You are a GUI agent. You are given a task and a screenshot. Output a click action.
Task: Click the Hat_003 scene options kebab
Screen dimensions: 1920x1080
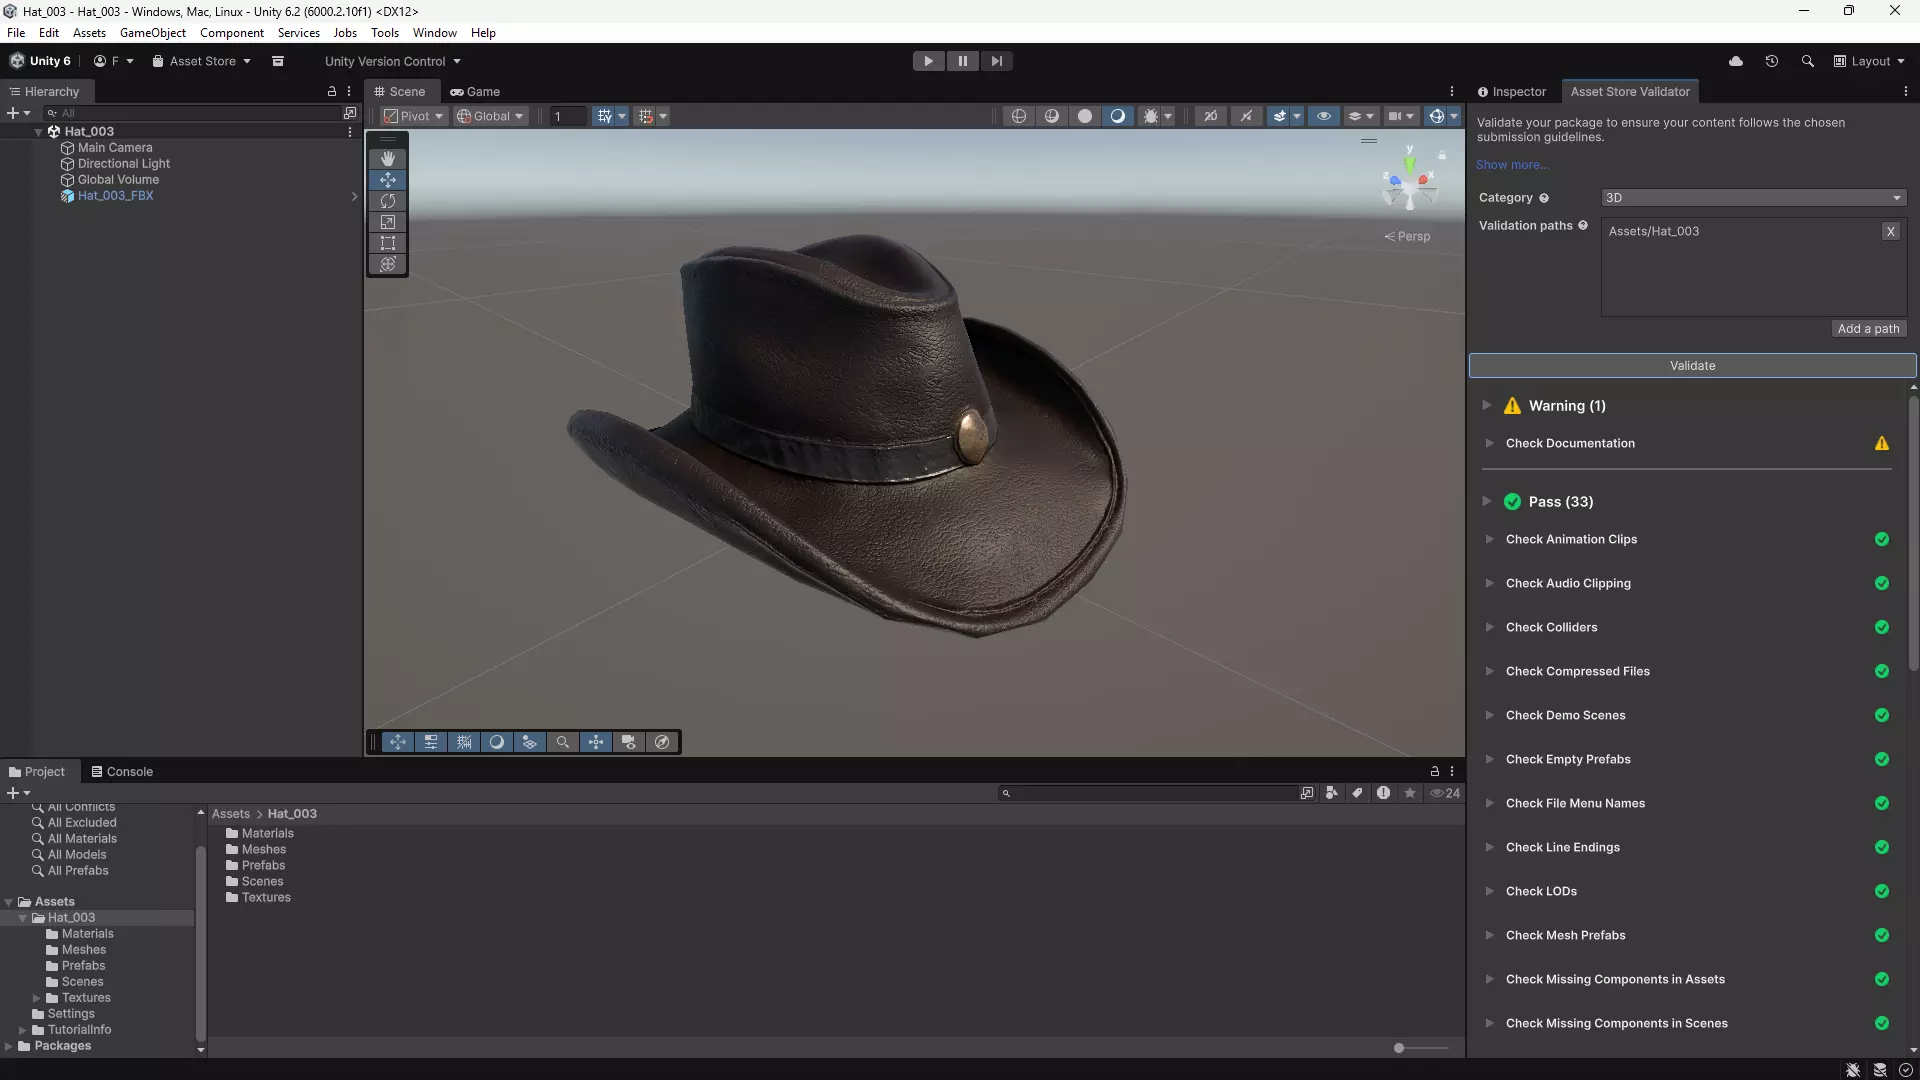tap(350, 131)
